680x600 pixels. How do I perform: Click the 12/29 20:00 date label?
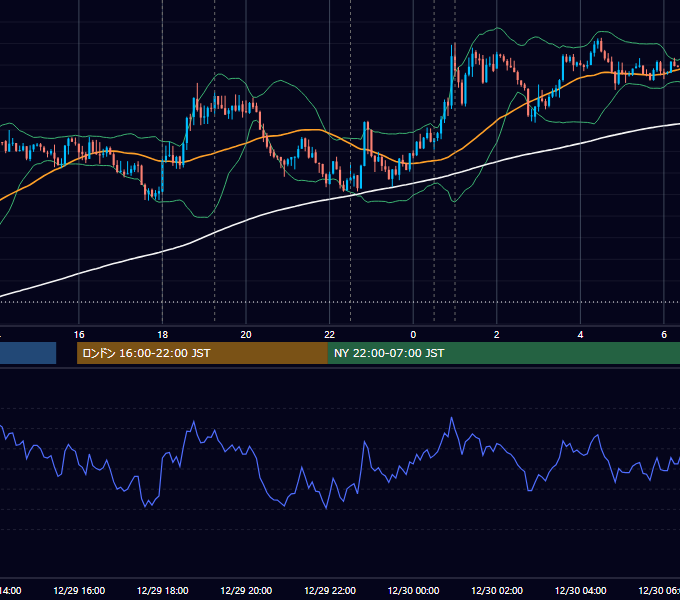246,590
